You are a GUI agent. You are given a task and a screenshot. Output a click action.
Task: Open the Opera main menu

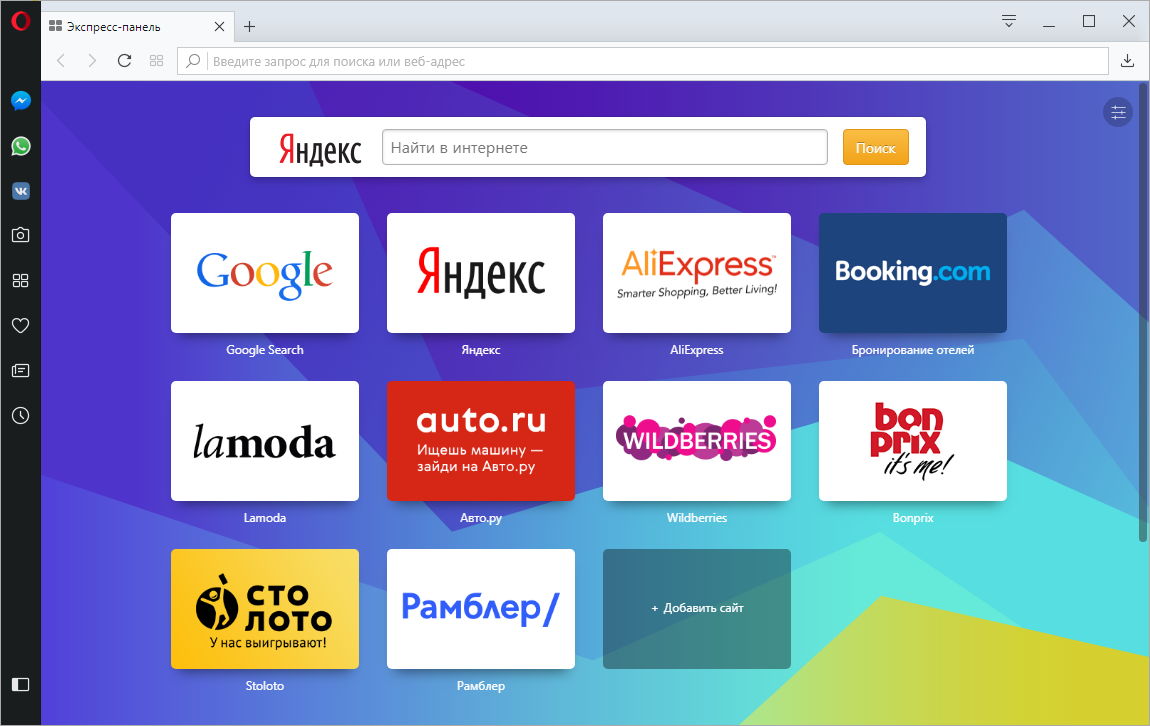tap(21, 21)
